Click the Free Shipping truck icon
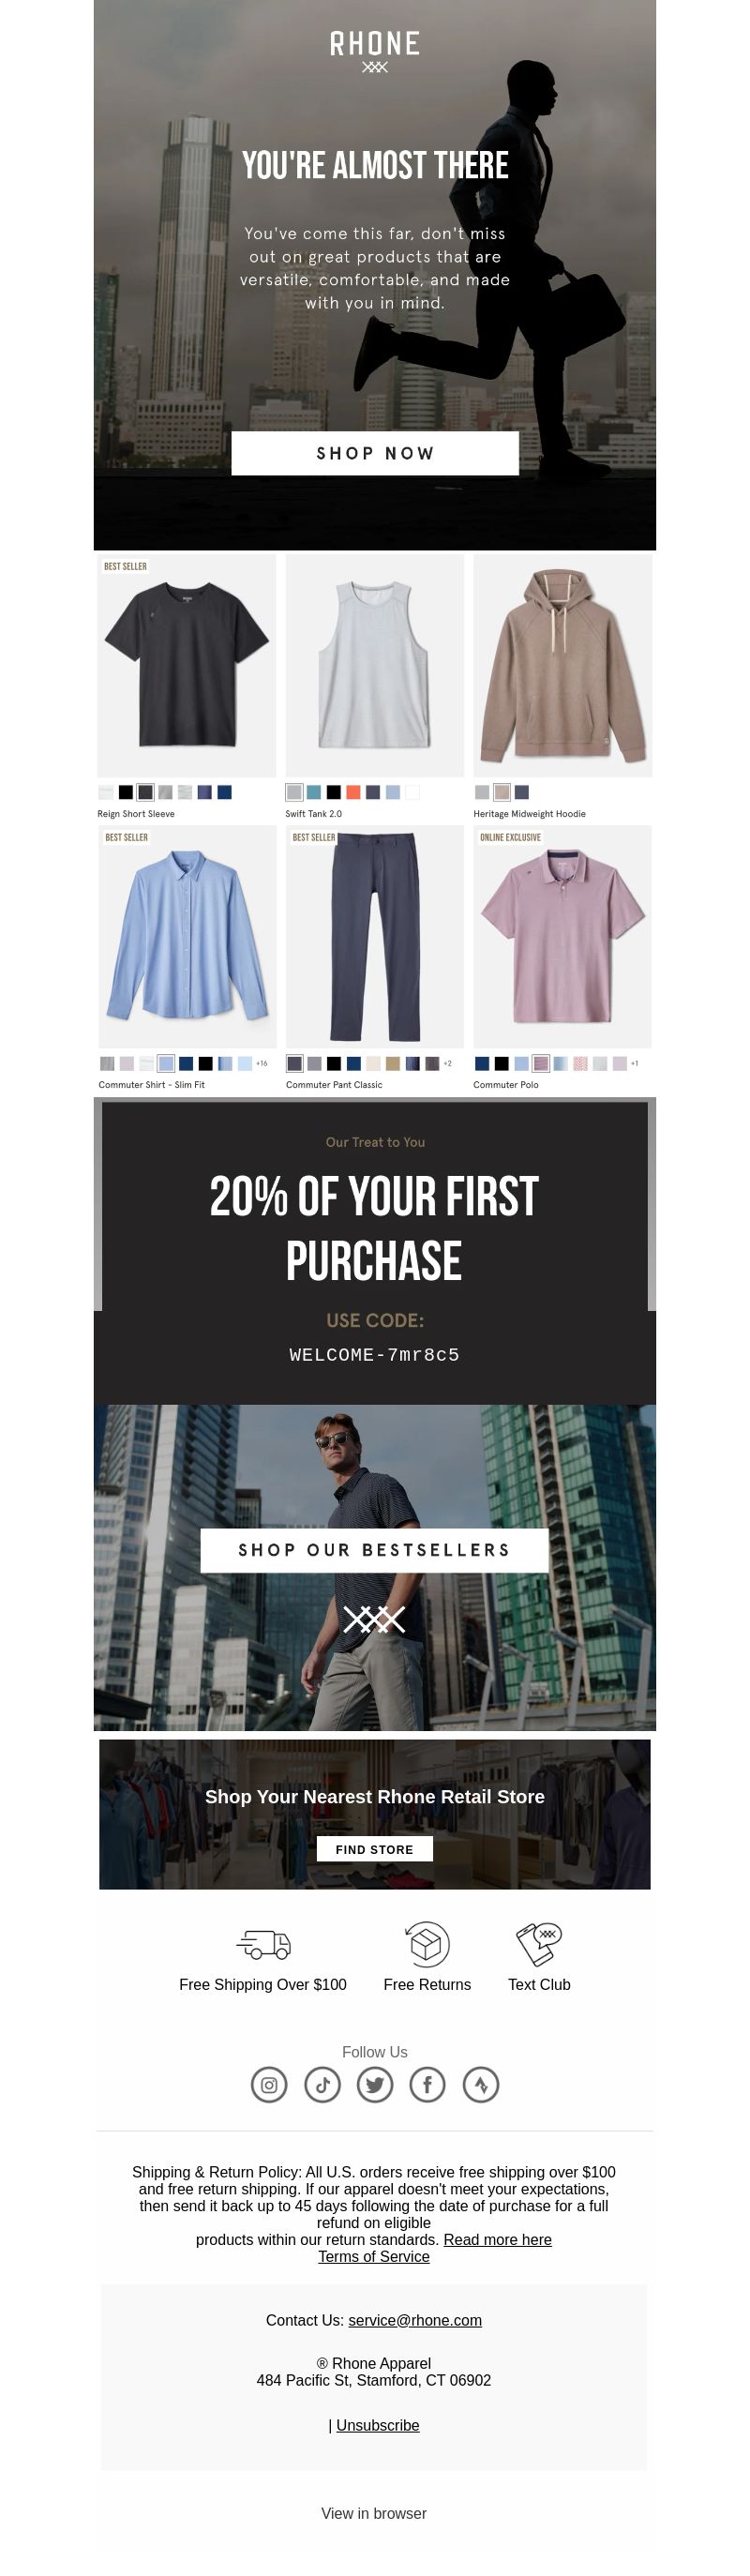This screenshot has width=750, height=2576. pos(264,1944)
